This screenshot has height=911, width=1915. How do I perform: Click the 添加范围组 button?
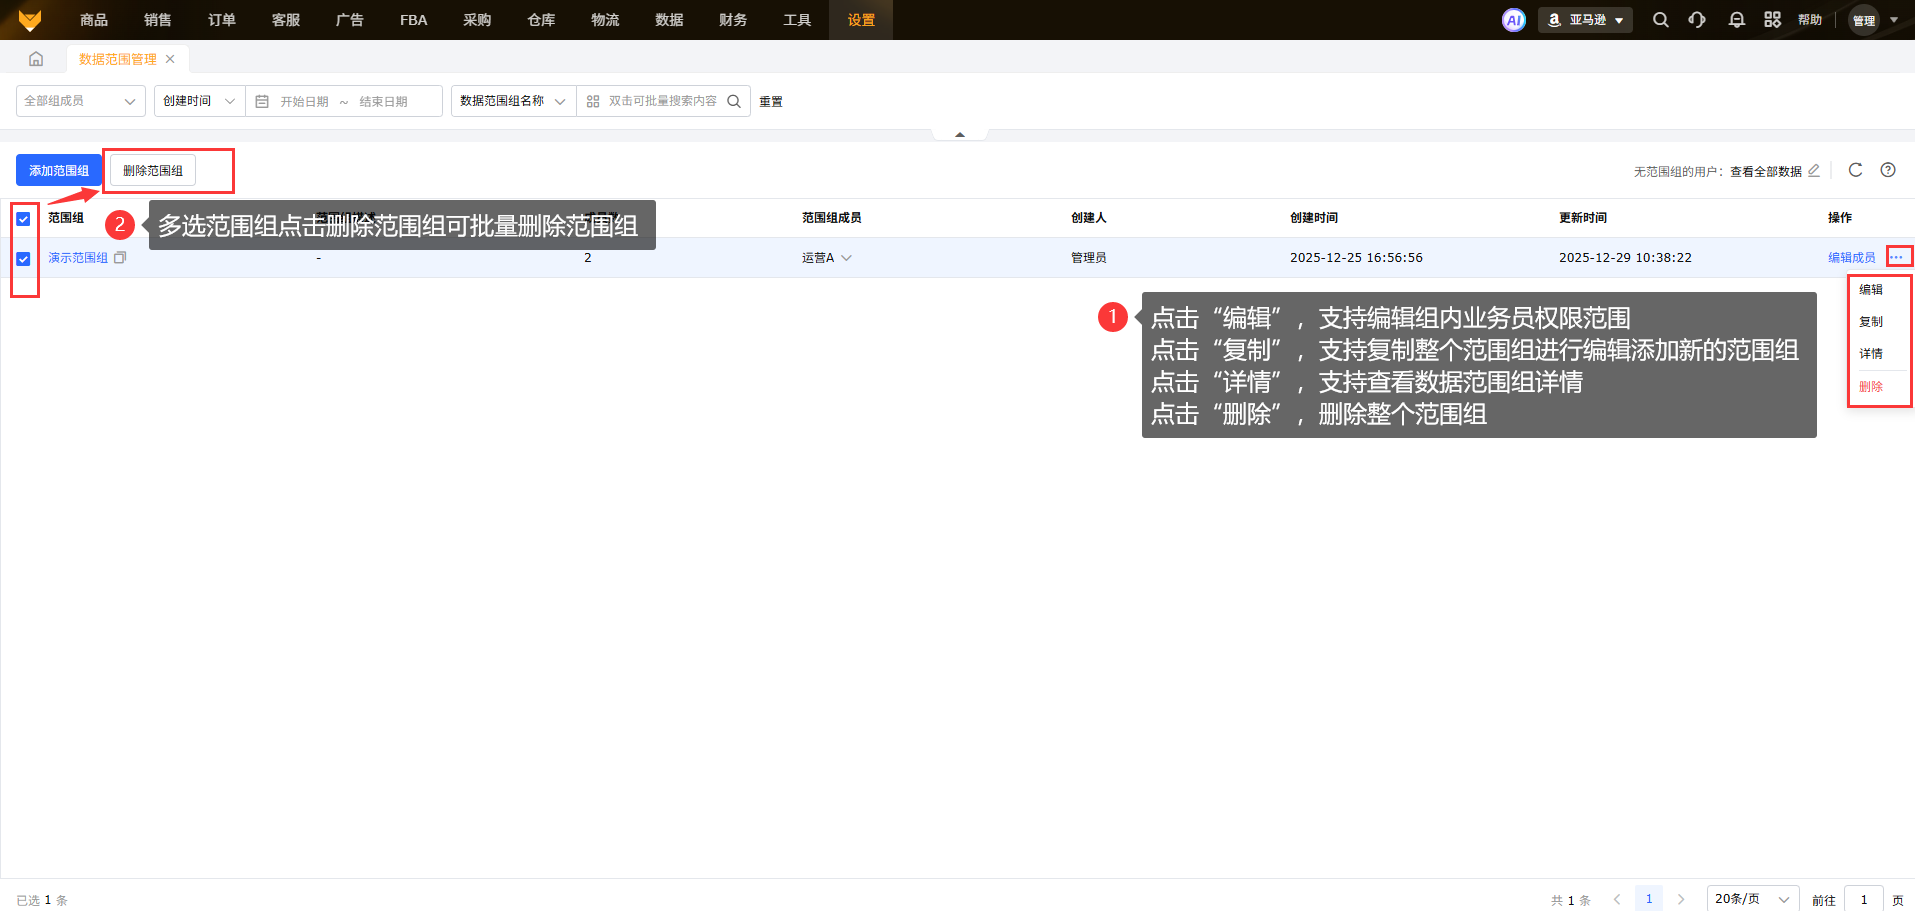(58, 171)
